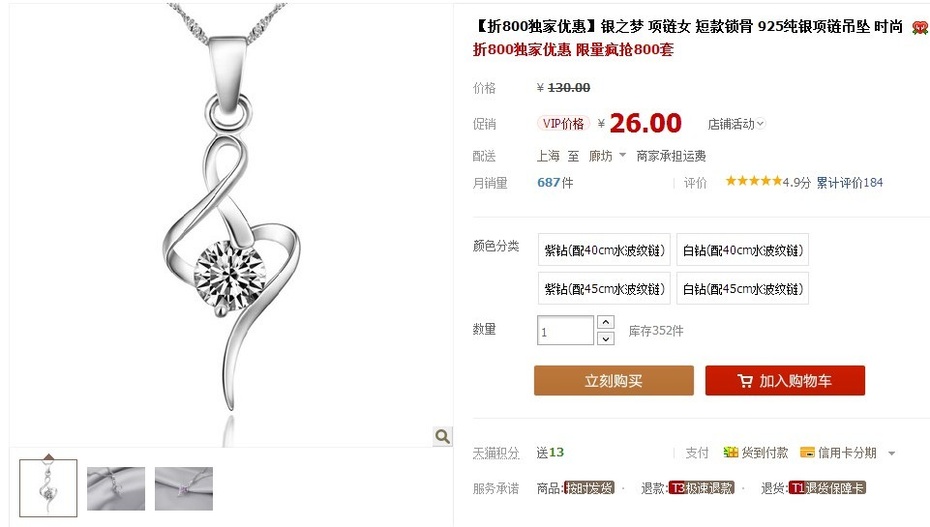
Task: Click the cash on delivery payment icon
Action: [x=730, y=453]
